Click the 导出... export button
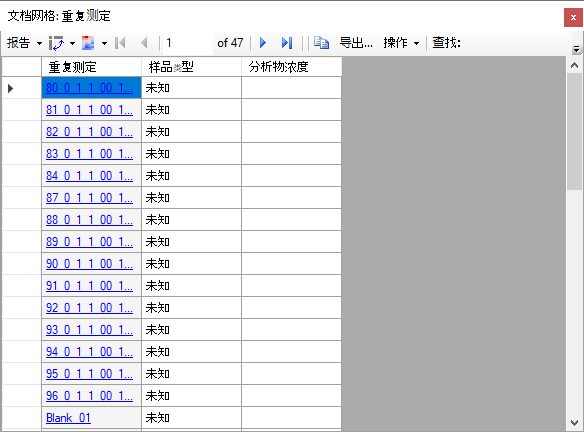The width and height of the screenshot is (584, 432). (x=356, y=43)
